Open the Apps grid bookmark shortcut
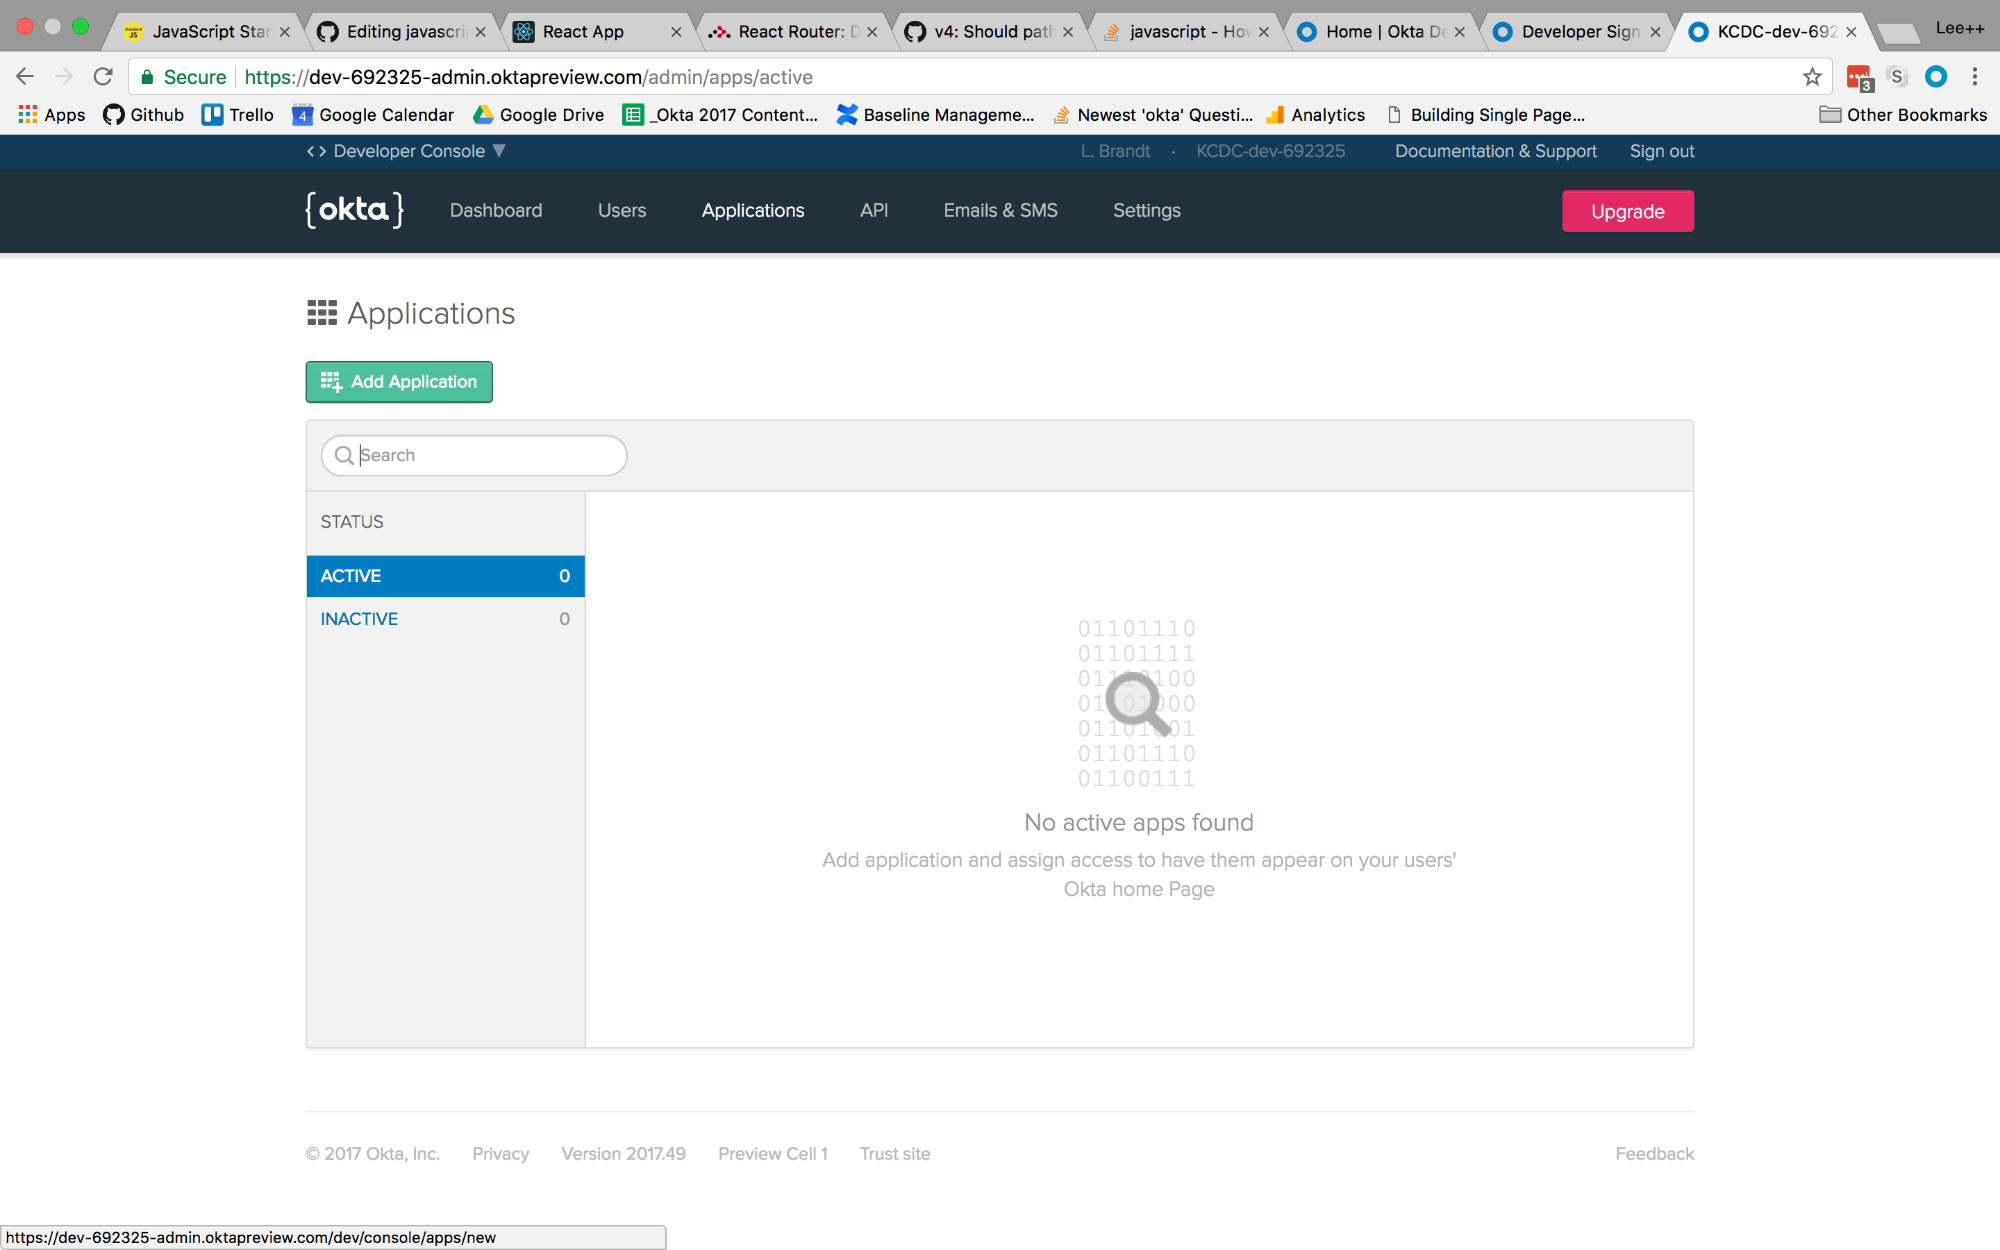Viewport: 2000px width, 1250px height. pos(52,115)
